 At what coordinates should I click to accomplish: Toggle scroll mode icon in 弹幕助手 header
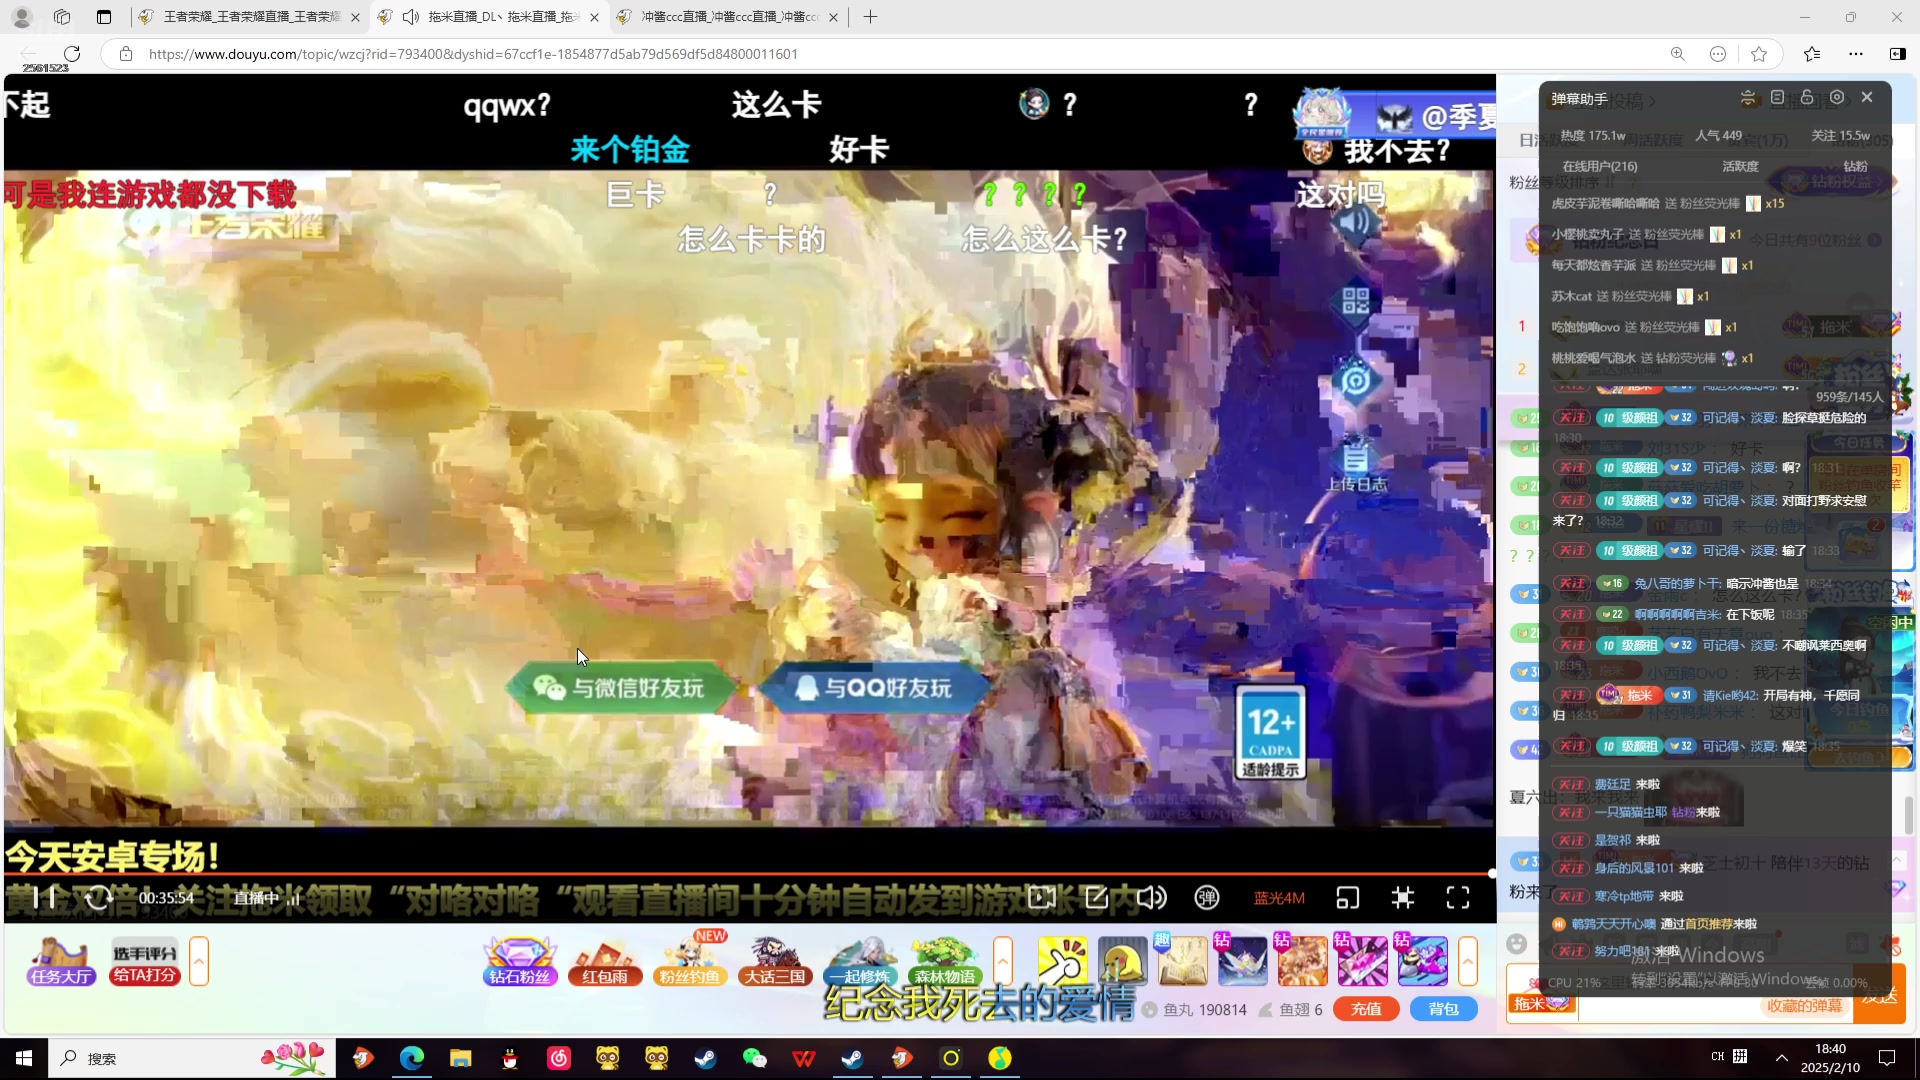(x=1747, y=97)
